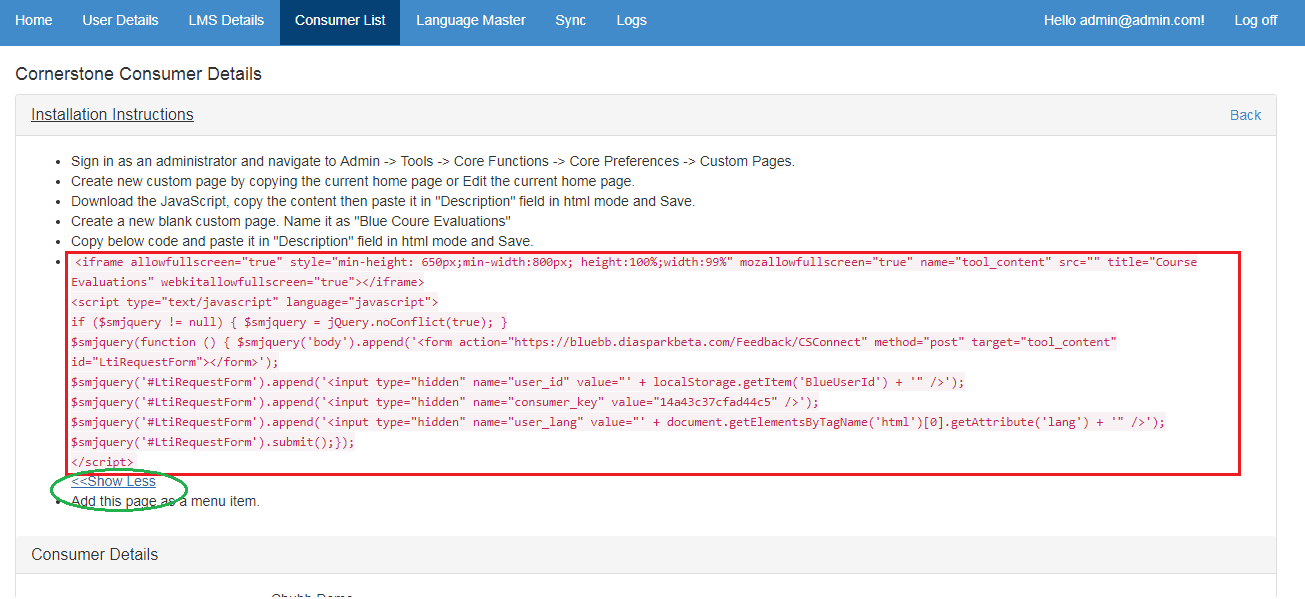Open the Home menu item
Screen dimensions: 1305x599
coord(34,20)
